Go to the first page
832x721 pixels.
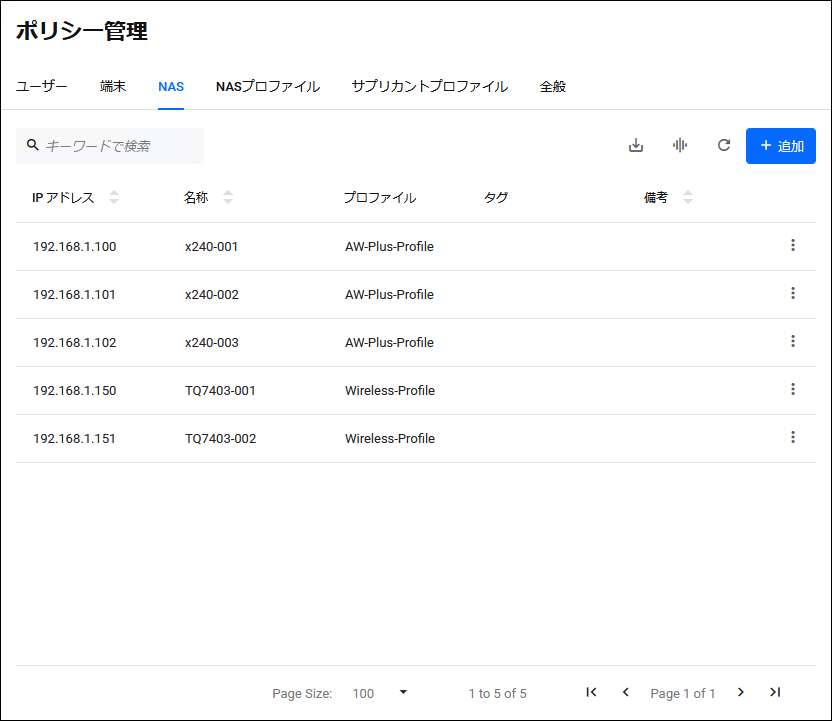[591, 692]
